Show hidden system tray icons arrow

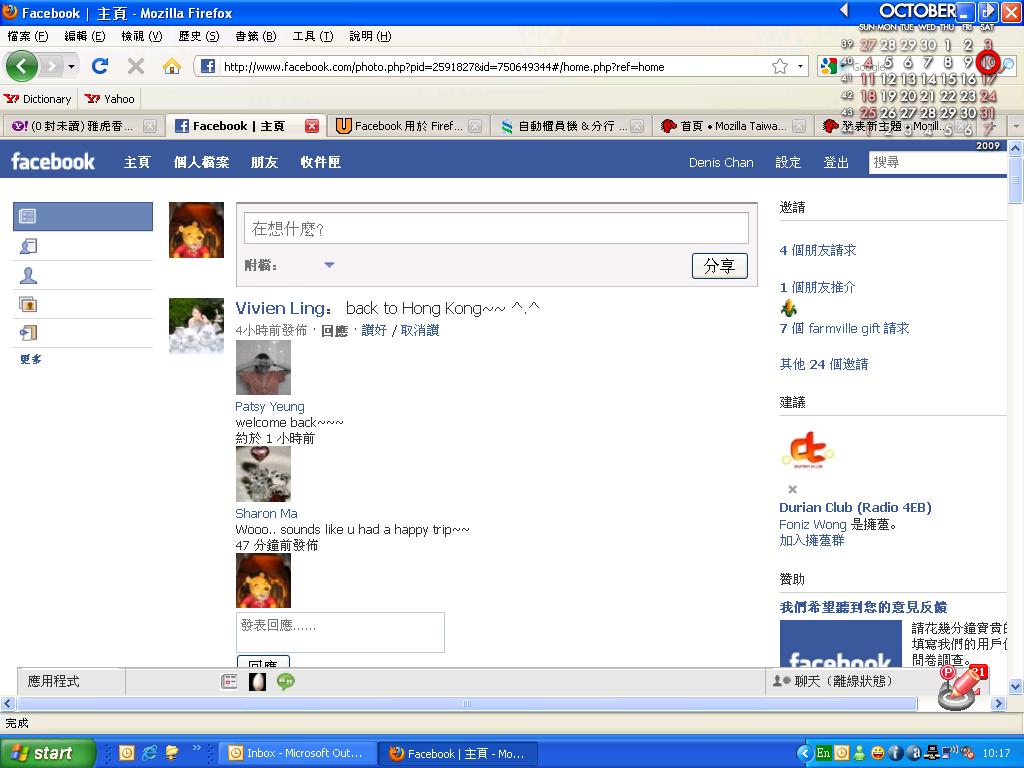coord(805,753)
